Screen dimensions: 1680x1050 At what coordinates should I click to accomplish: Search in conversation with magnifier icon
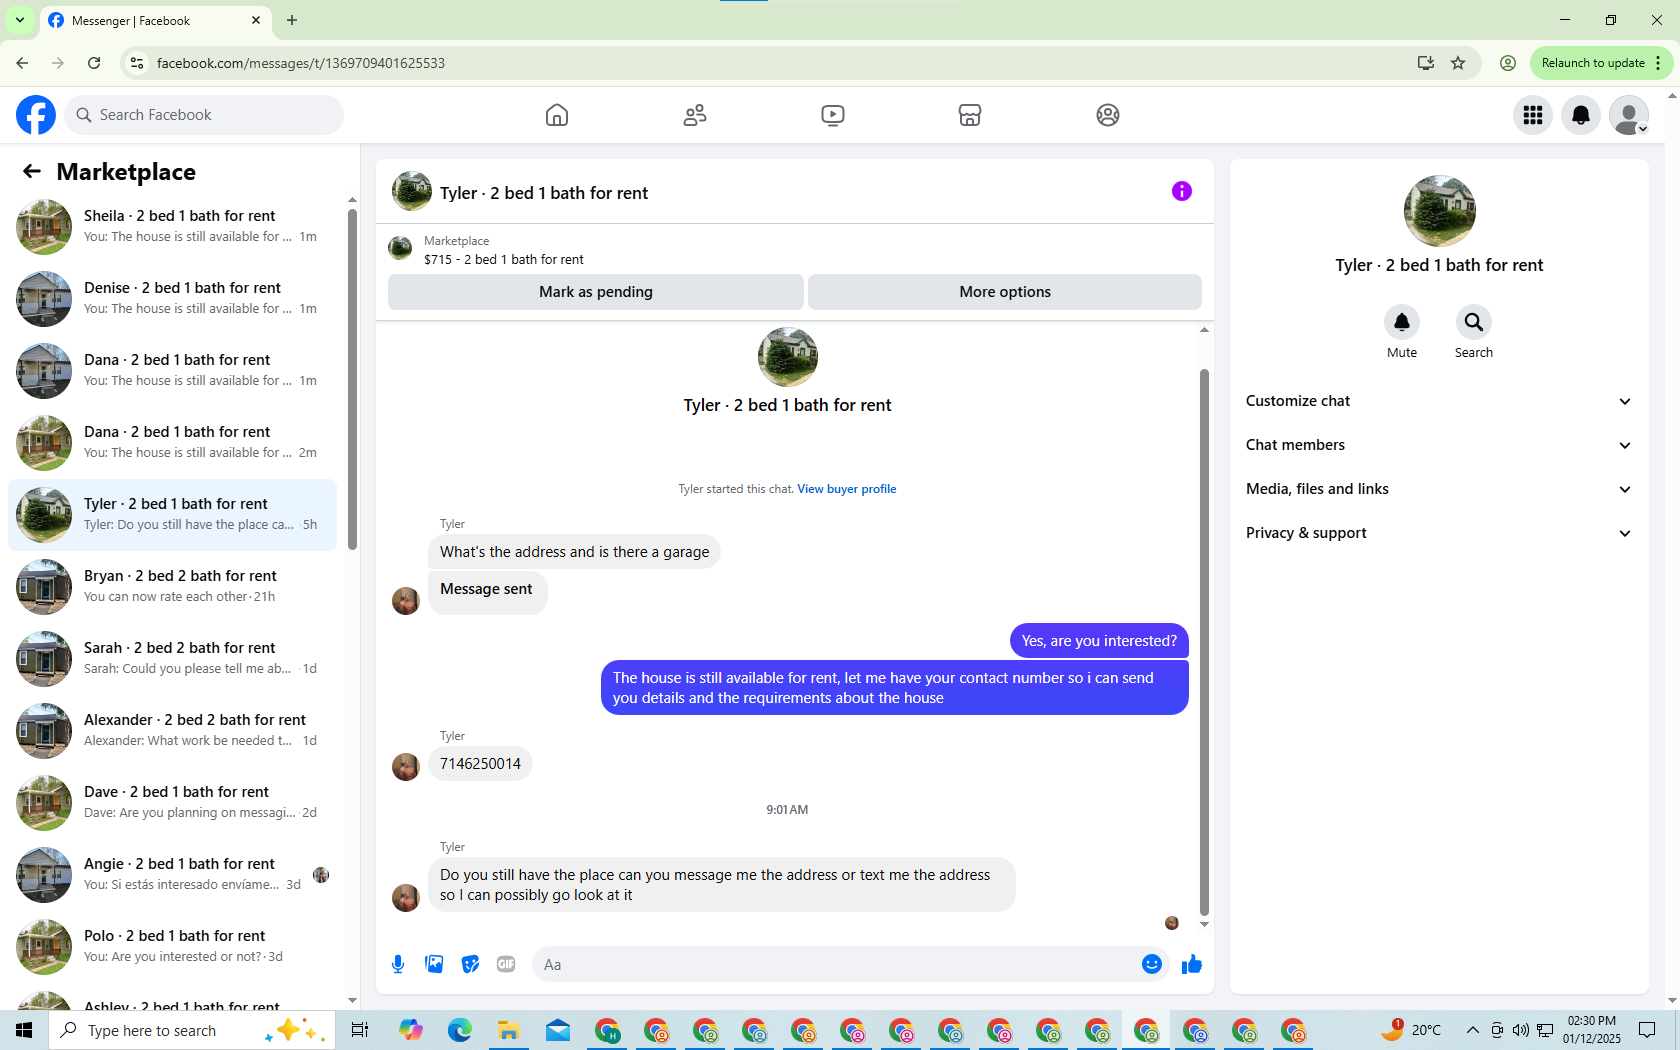click(1474, 322)
